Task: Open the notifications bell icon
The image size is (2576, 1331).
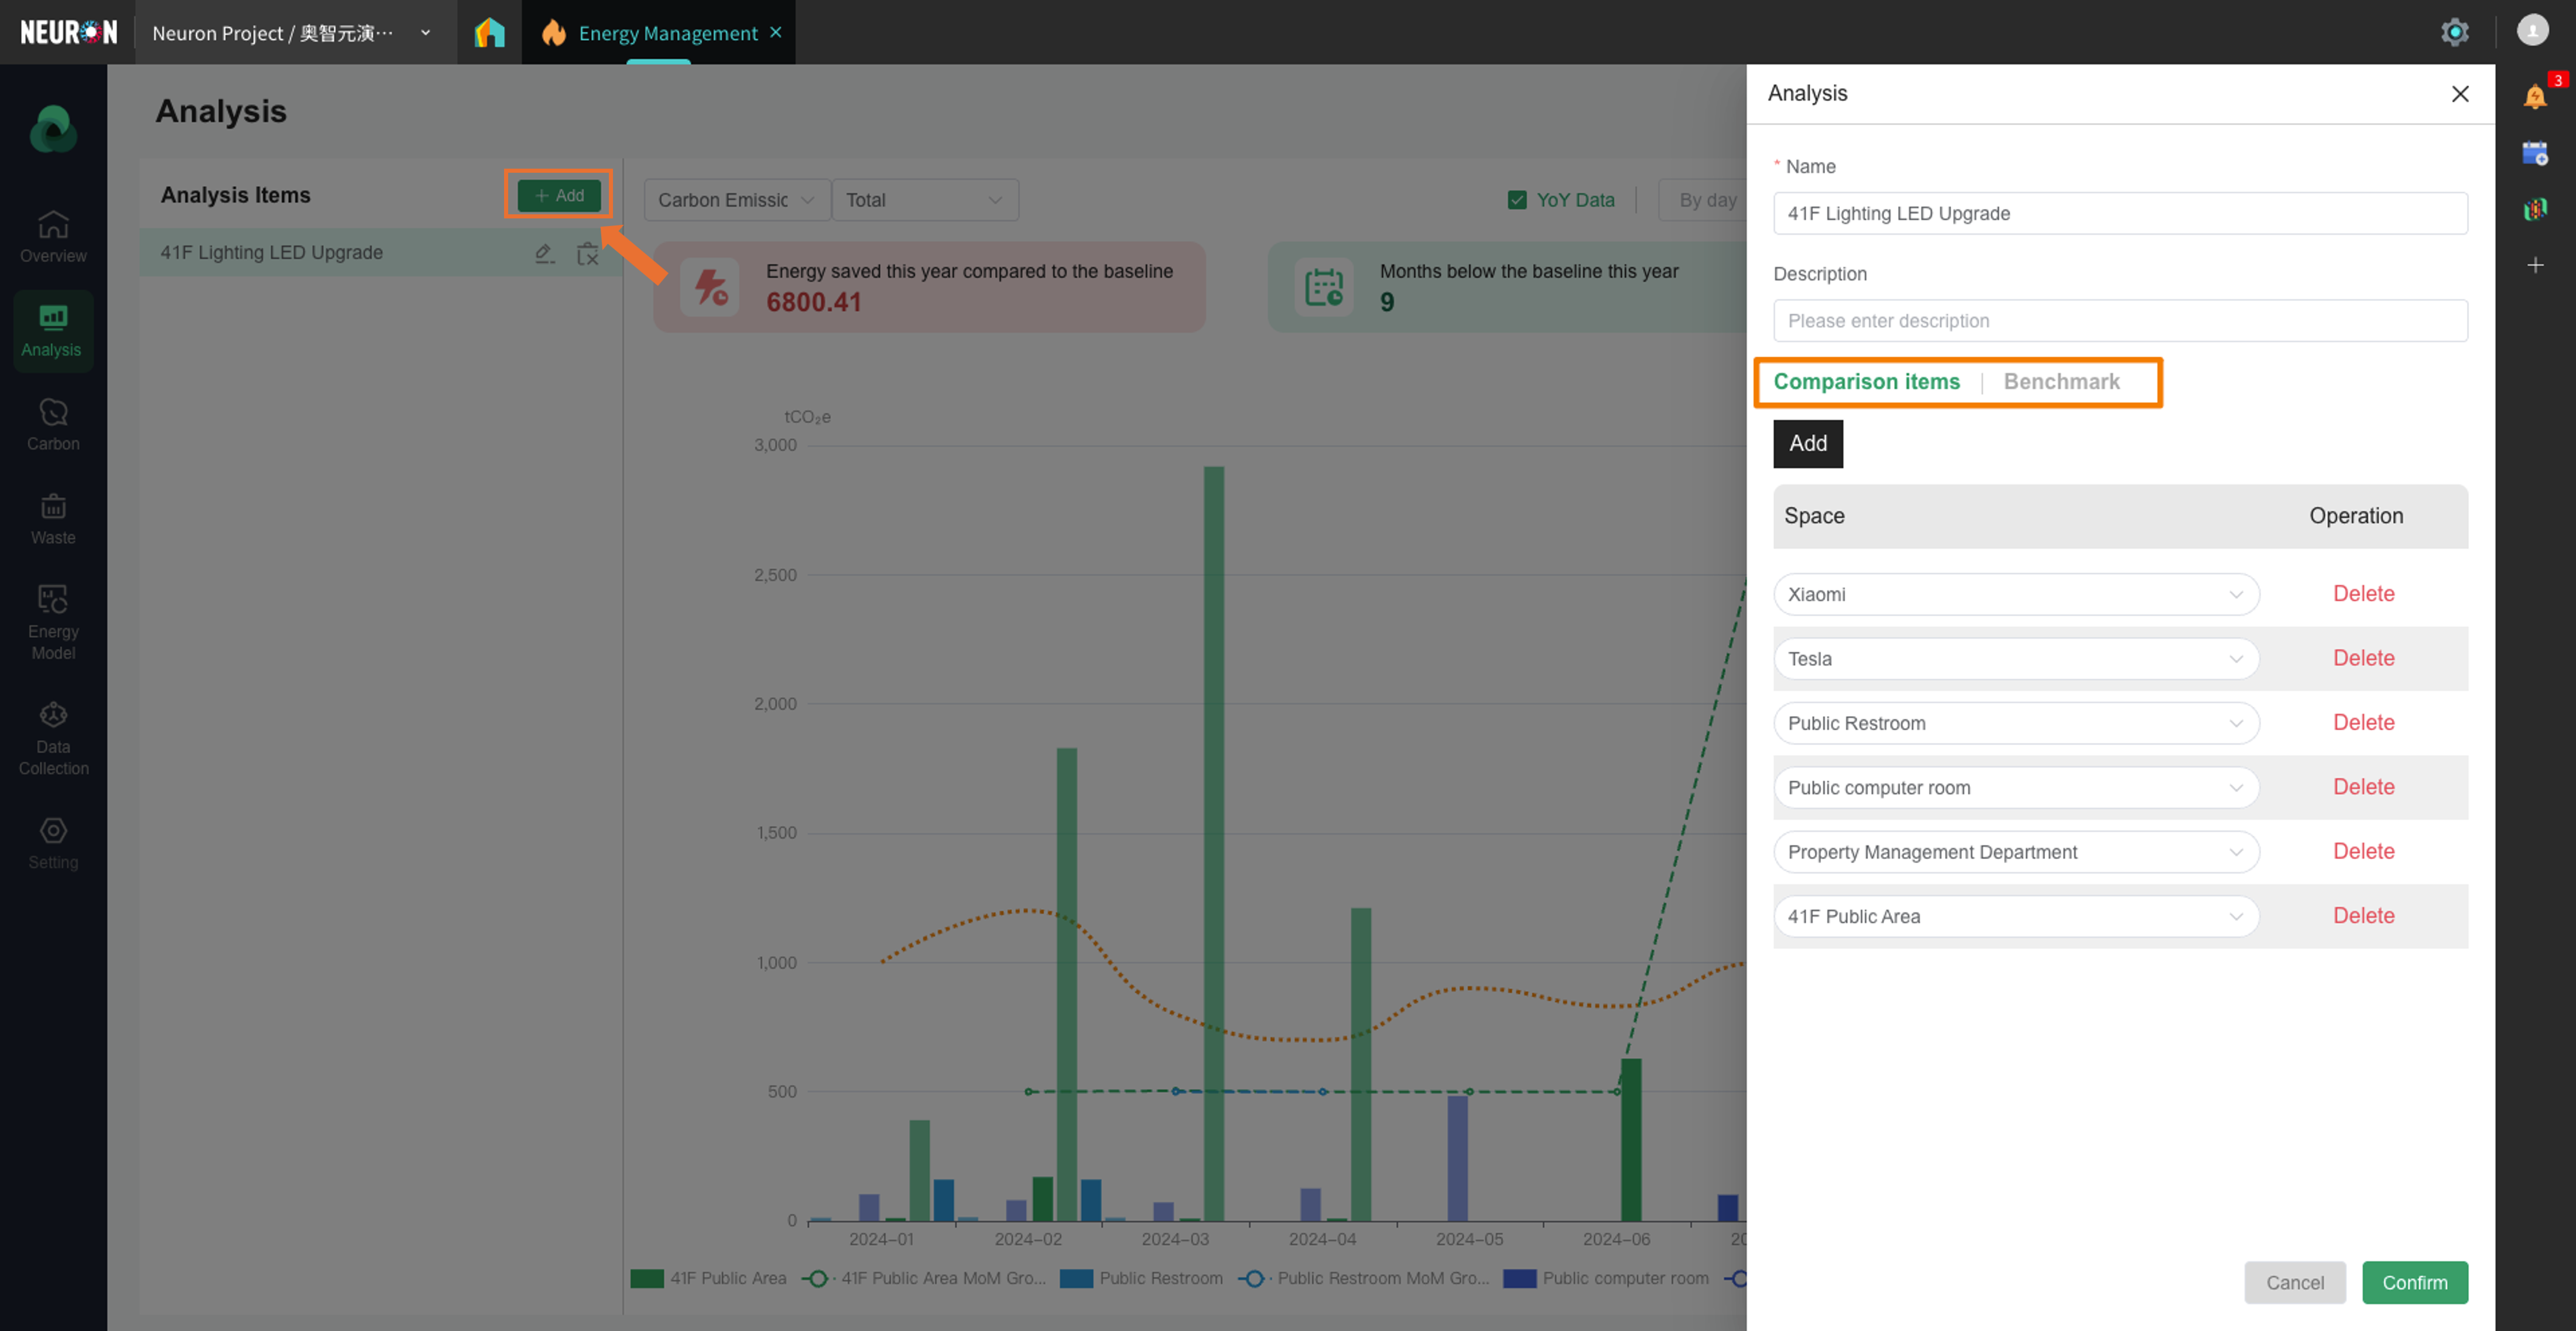Action: pos(2534,97)
